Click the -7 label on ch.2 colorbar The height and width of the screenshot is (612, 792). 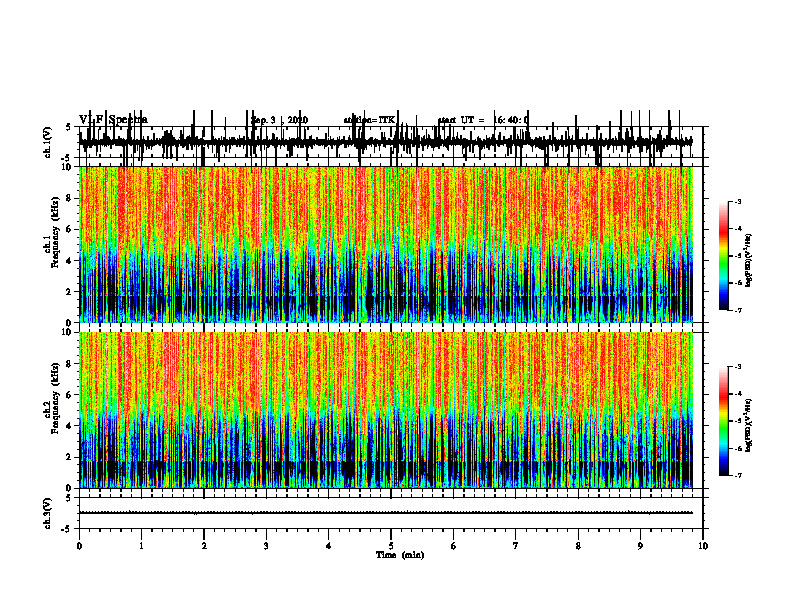tap(738, 475)
